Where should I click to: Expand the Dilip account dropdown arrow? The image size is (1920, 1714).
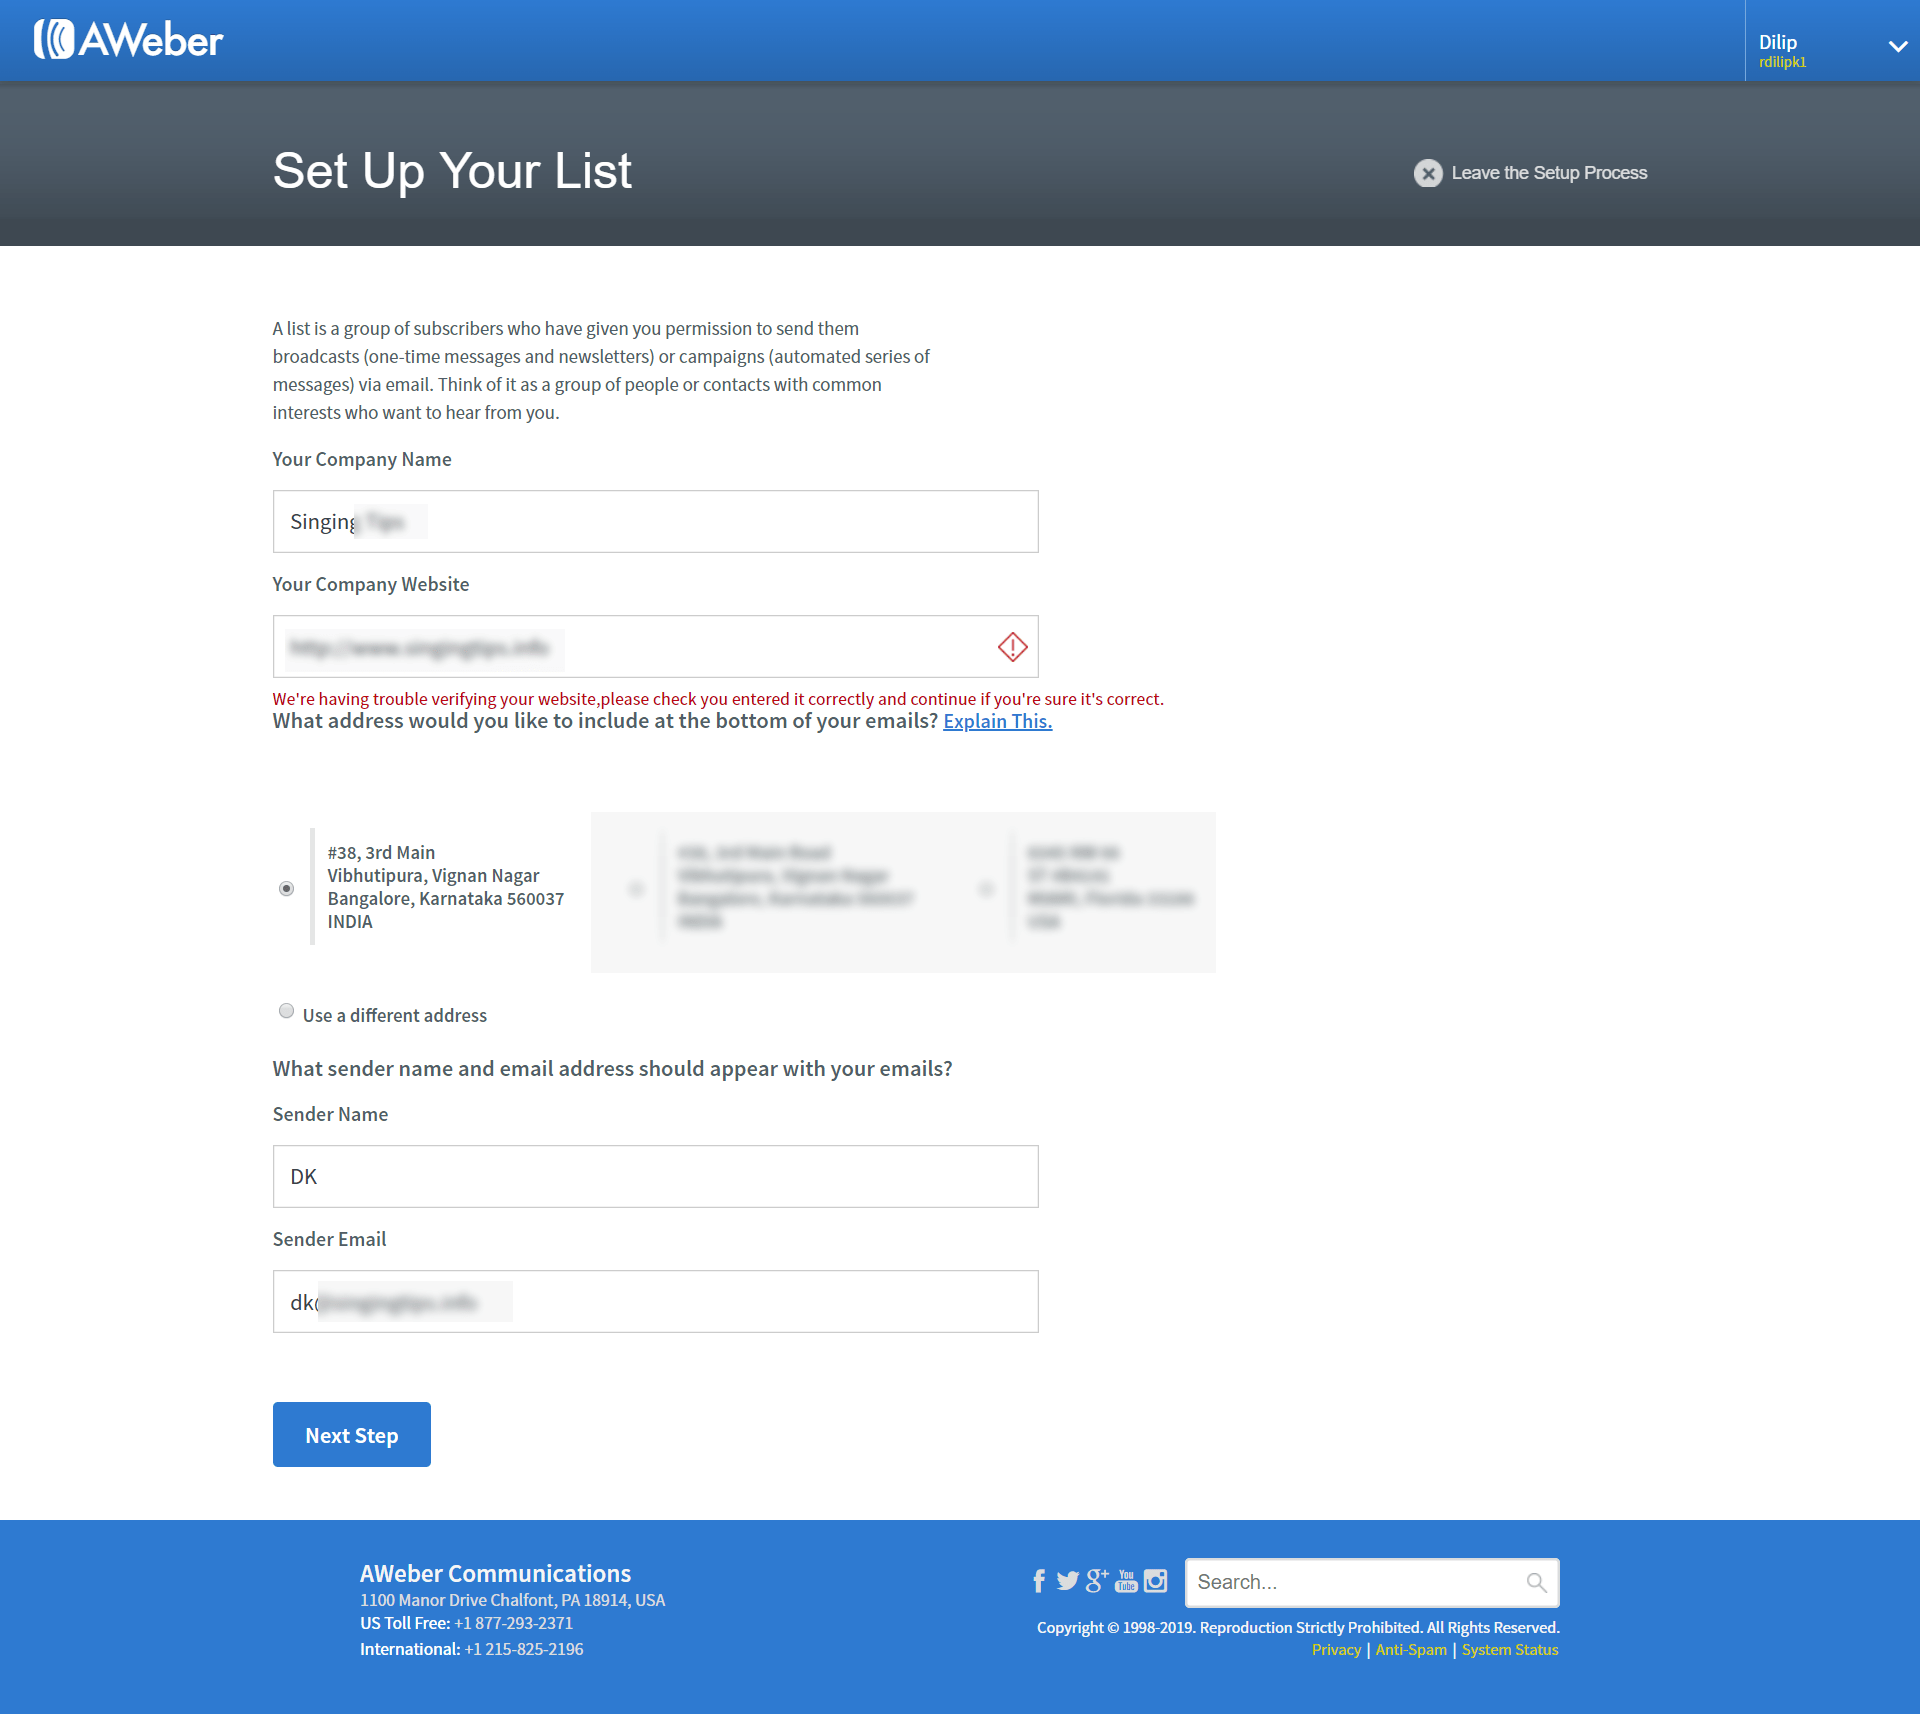coord(1897,46)
